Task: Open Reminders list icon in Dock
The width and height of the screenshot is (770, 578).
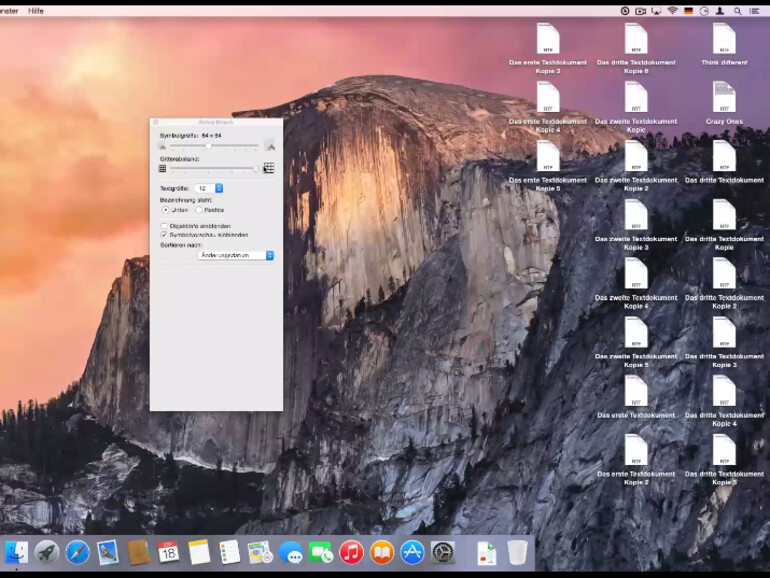Action: (229, 553)
